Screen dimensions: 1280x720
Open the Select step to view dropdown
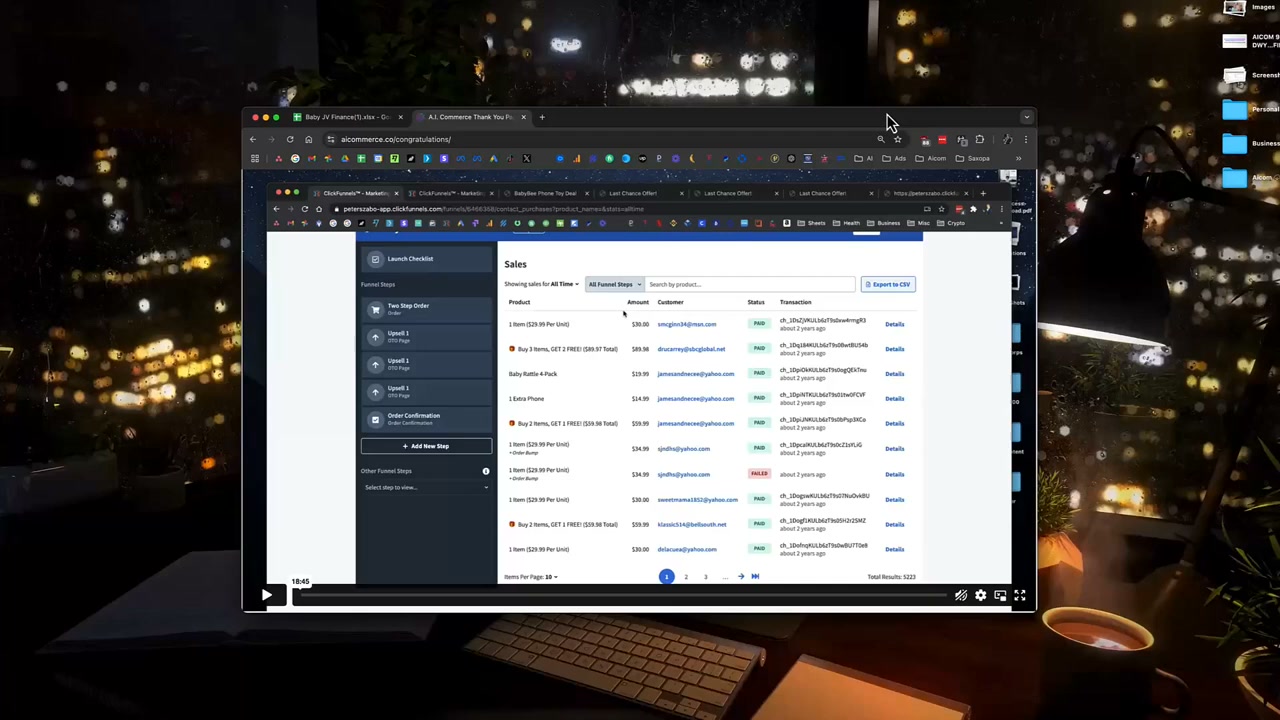(x=426, y=487)
